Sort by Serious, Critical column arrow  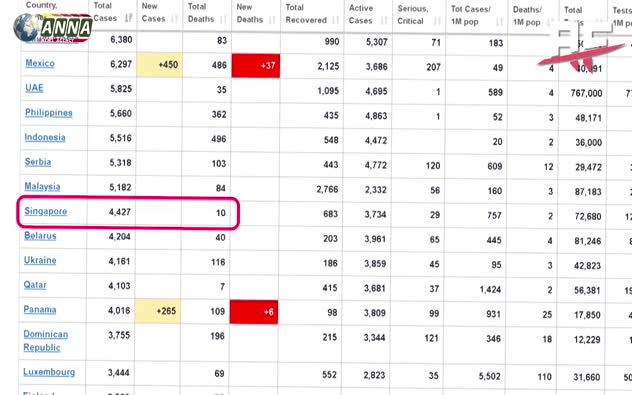[x=437, y=21]
